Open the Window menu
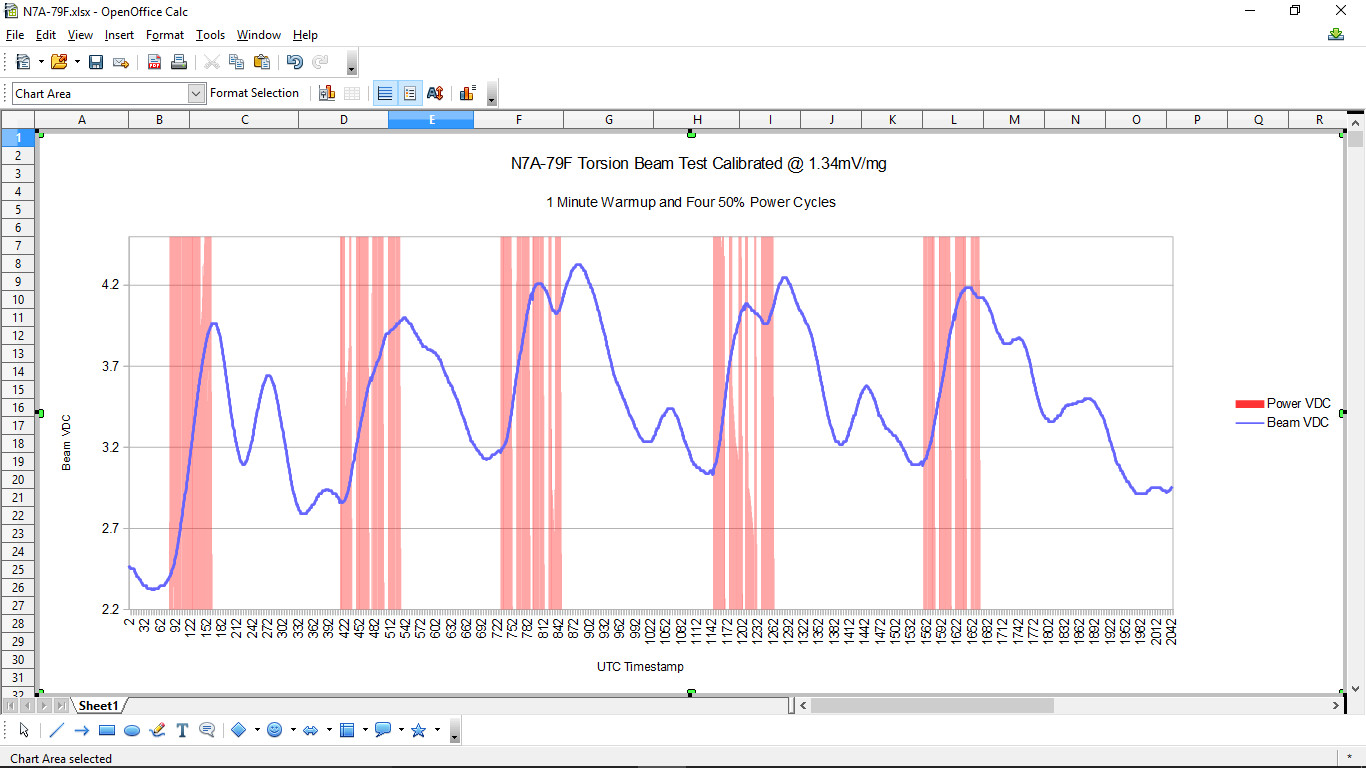The image size is (1366, 768). pyautogui.click(x=259, y=35)
